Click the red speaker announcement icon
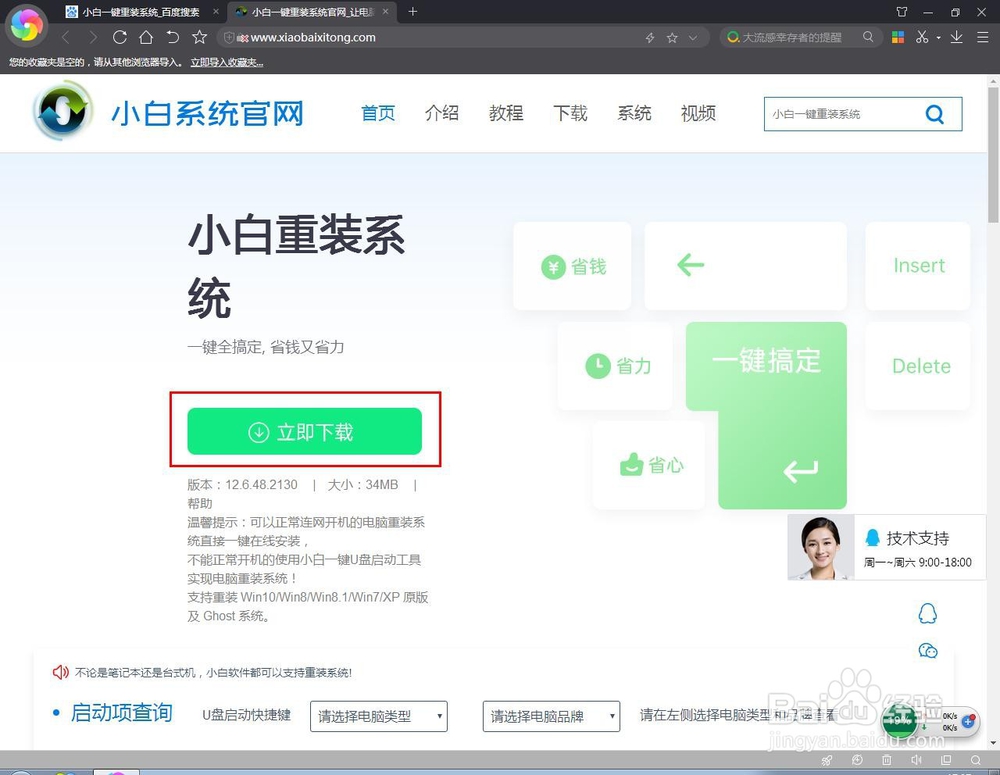 coord(61,672)
